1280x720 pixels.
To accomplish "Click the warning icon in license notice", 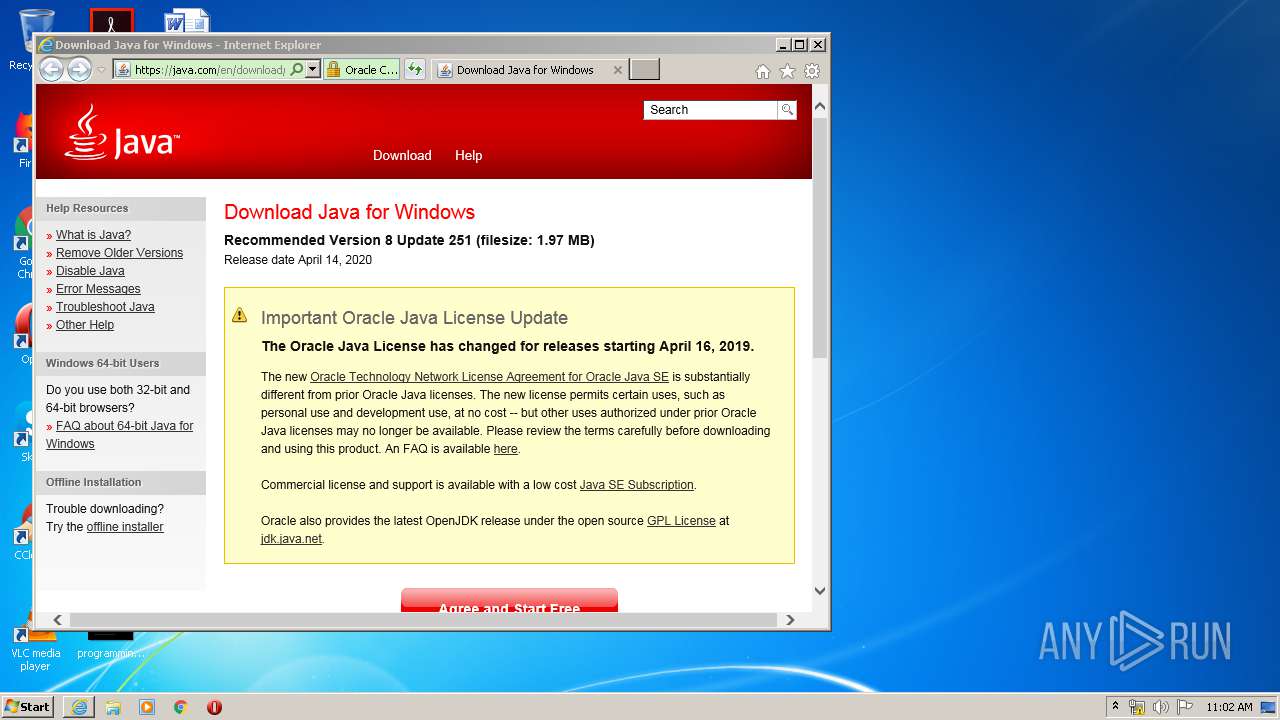I will (240, 316).
